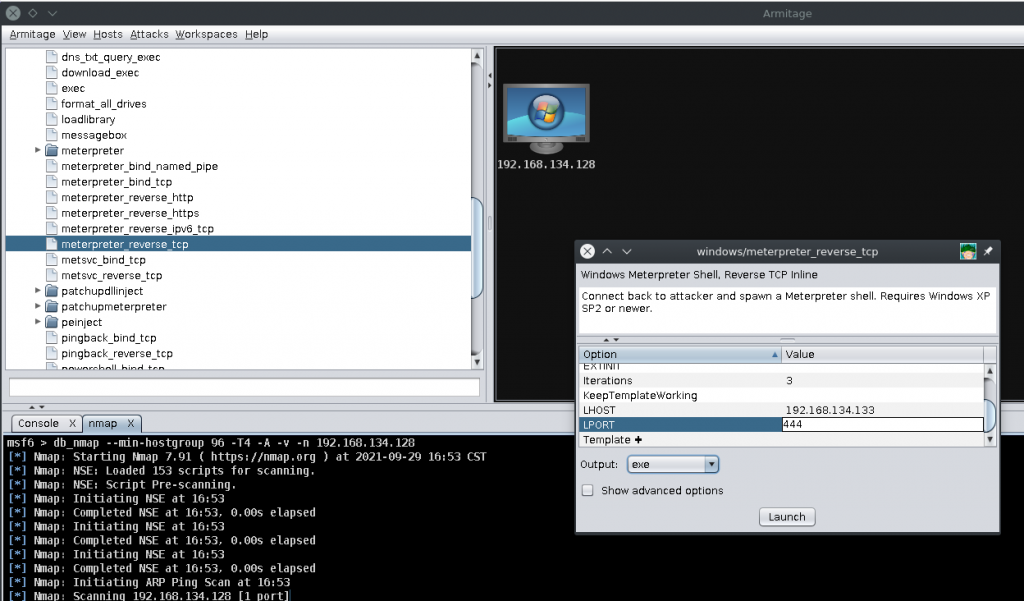Close the Console tab with its X

(x=72, y=423)
